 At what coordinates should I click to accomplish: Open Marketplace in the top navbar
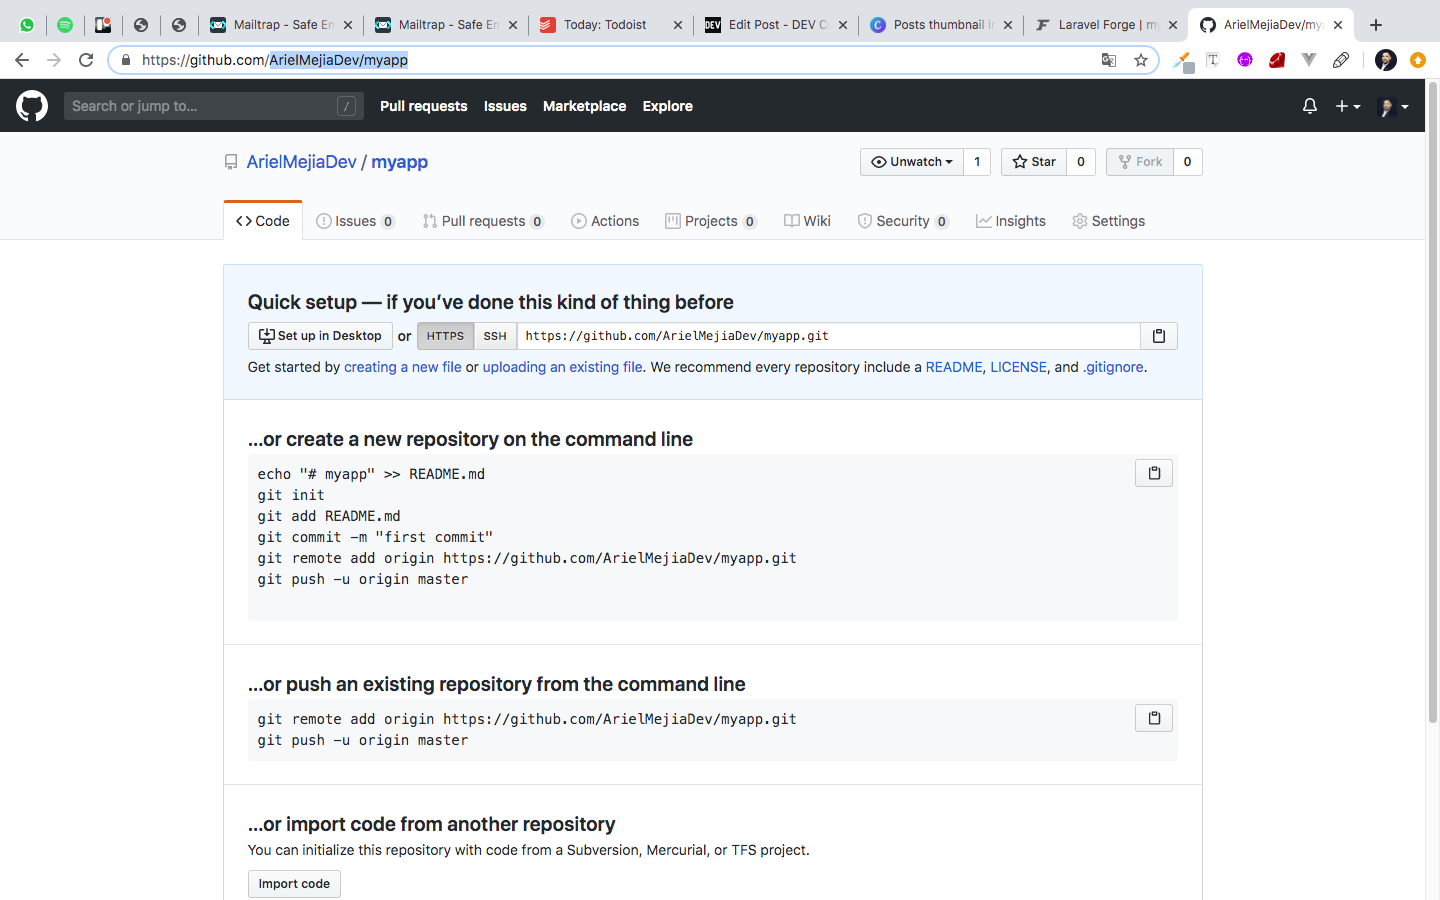(x=585, y=106)
